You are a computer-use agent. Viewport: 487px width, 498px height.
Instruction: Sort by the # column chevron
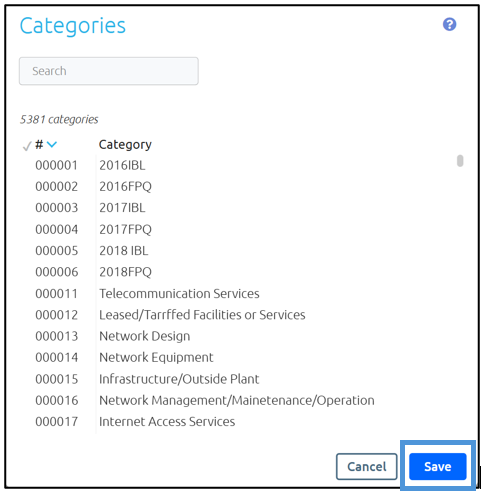pos(52,144)
